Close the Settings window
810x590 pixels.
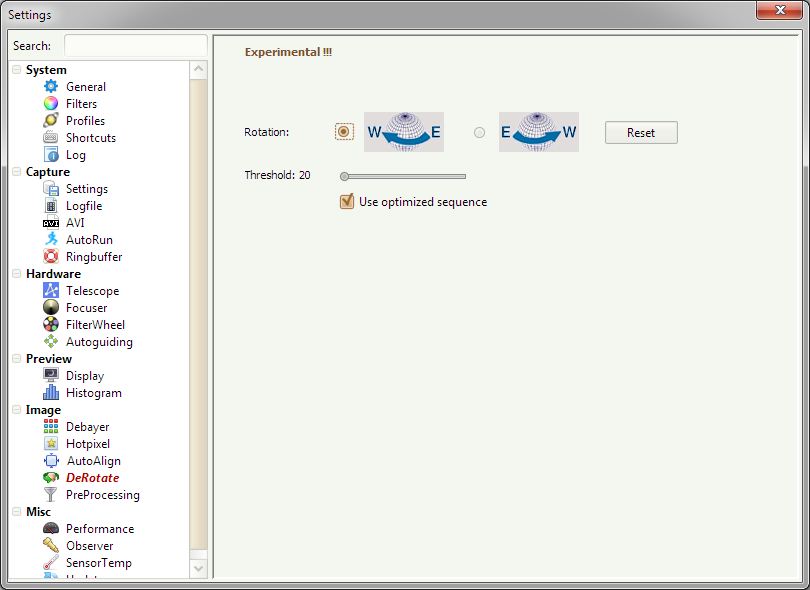point(780,10)
